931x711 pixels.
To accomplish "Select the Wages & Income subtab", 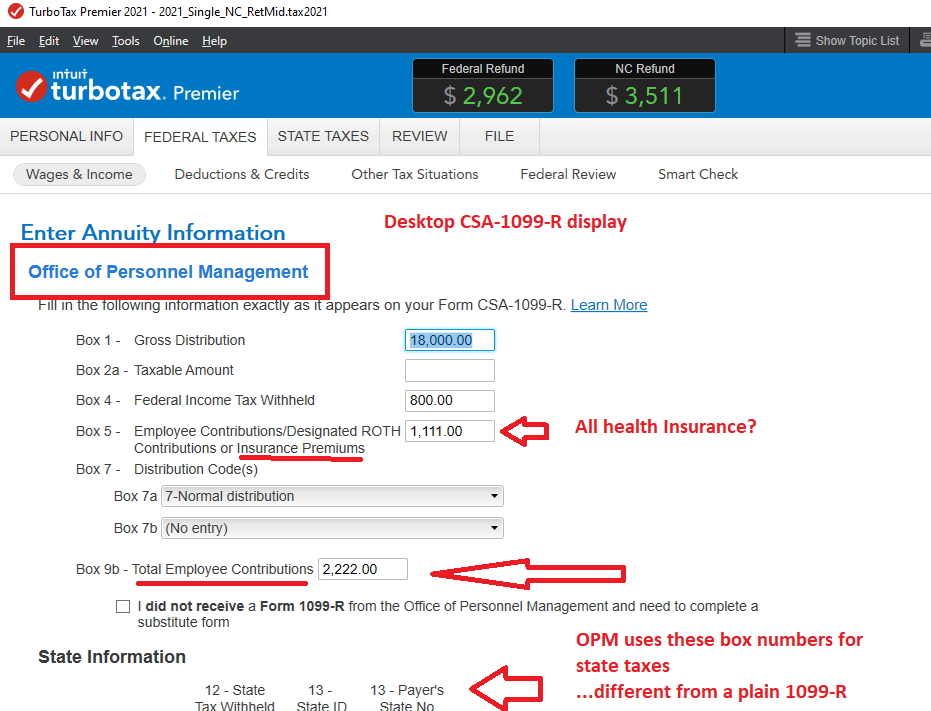I will 79,175.
